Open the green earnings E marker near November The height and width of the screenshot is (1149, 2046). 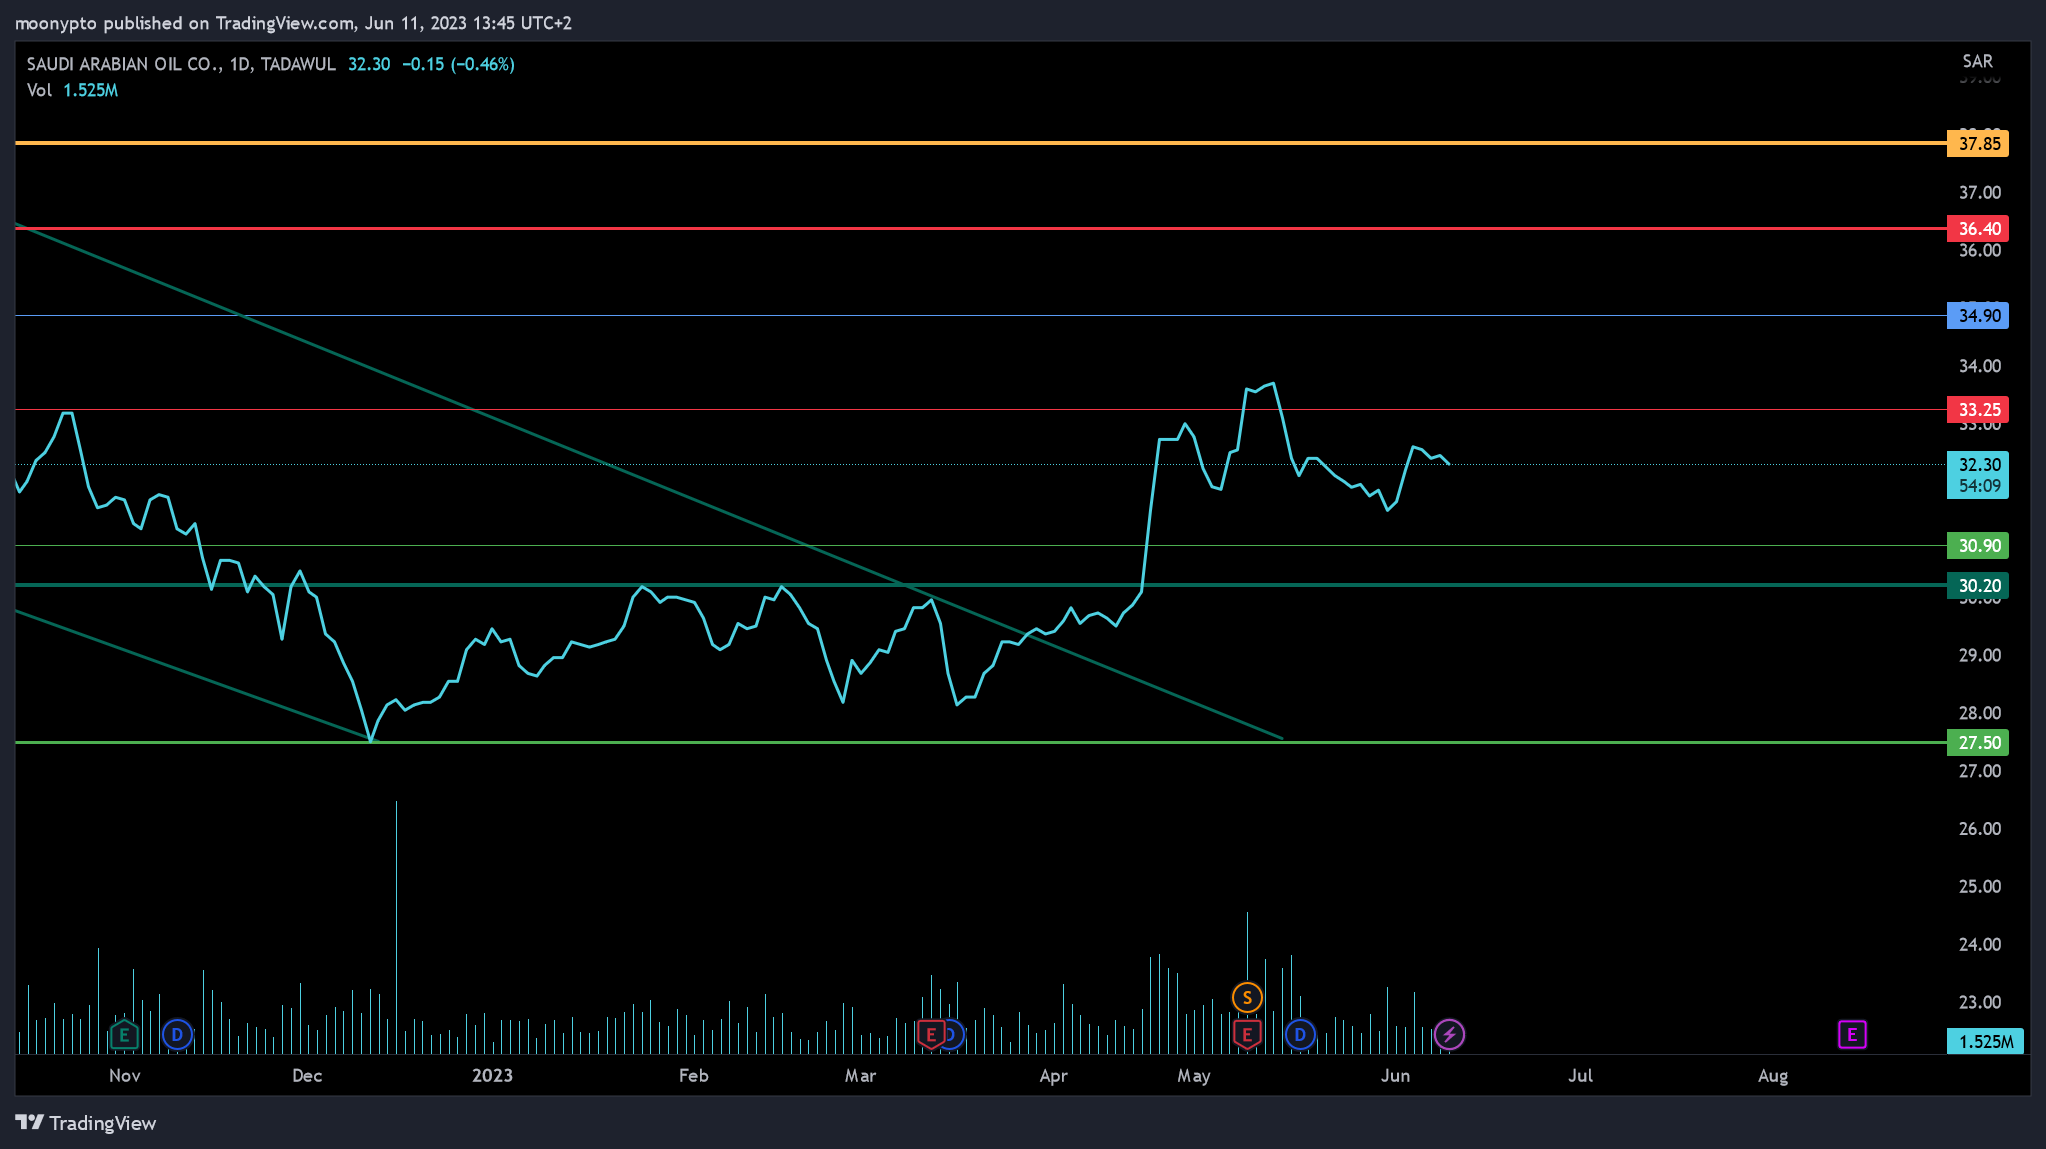point(124,1034)
